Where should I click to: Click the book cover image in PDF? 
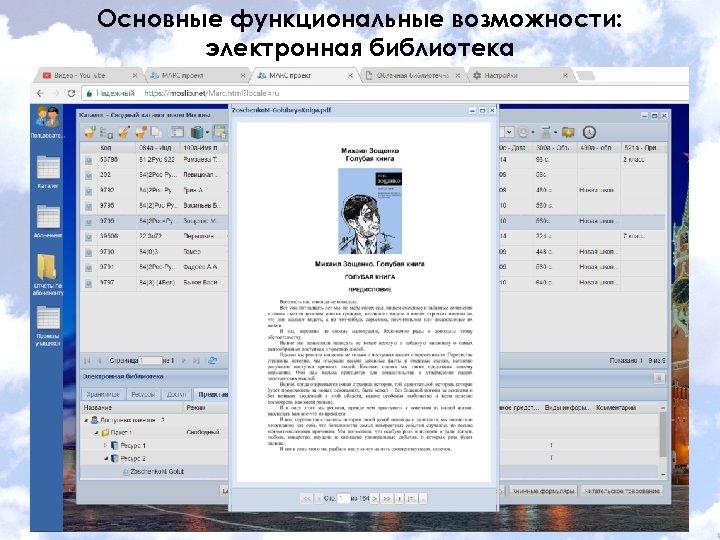[x=370, y=211]
